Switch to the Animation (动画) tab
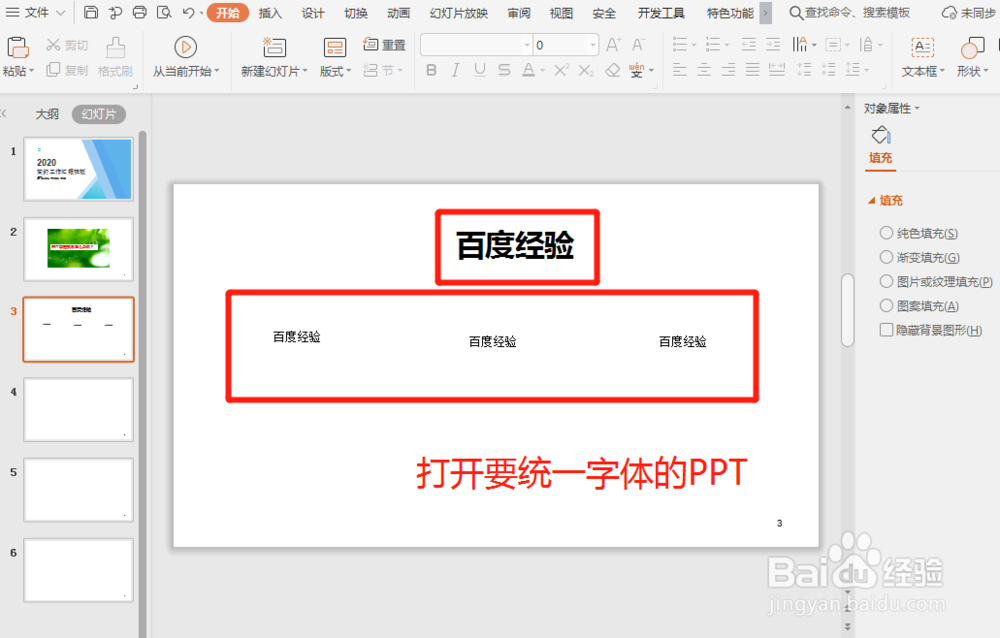The width and height of the screenshot is (1000, 638). [x=398, y=13]
